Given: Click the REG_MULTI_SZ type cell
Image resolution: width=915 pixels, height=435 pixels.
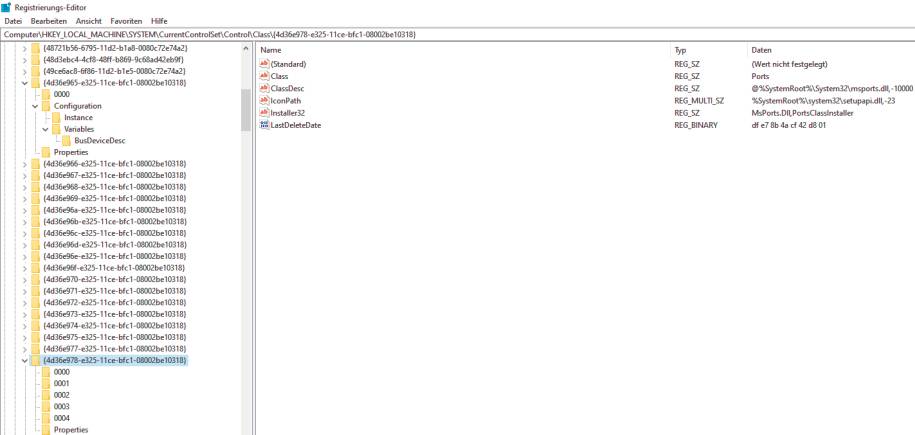Looking at the screenshot, I should (699, 101).
